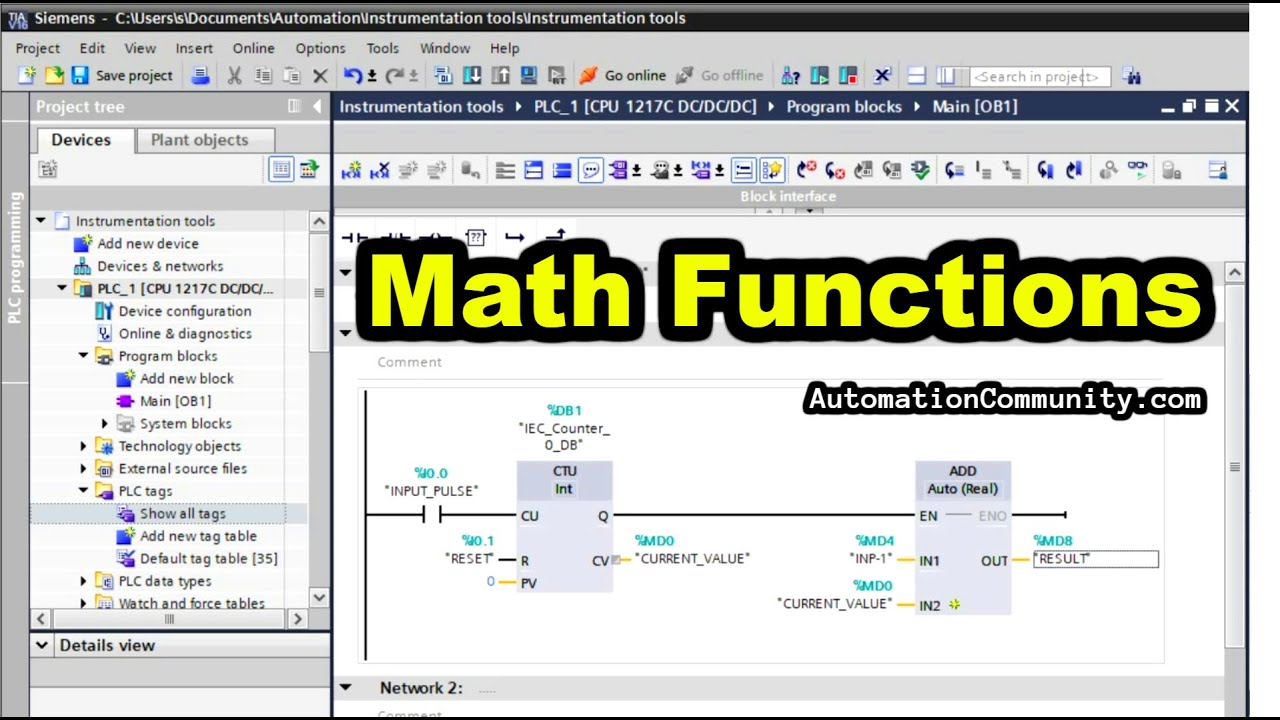This screenshot has height=720, width=1280.
Task: Insert empty box from favorites bar
Action: tap(476, 237)
